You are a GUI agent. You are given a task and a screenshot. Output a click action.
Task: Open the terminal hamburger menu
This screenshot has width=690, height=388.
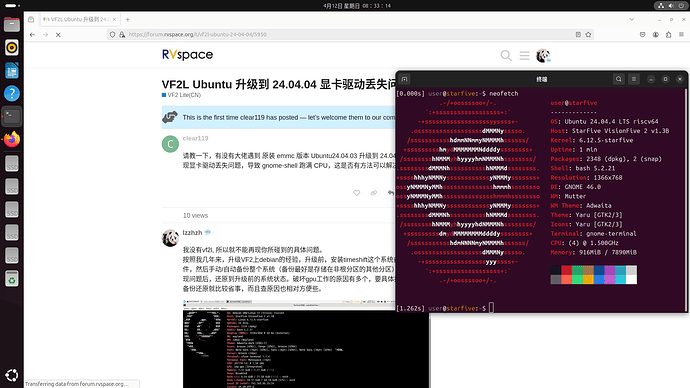coord(634,79)
